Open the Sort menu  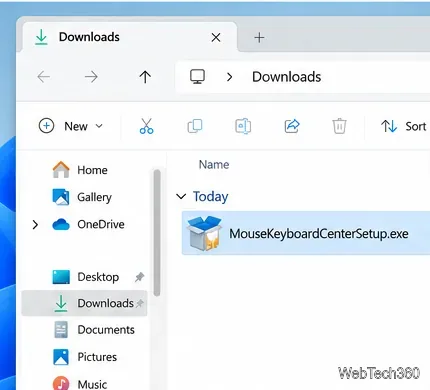[404, 126]
